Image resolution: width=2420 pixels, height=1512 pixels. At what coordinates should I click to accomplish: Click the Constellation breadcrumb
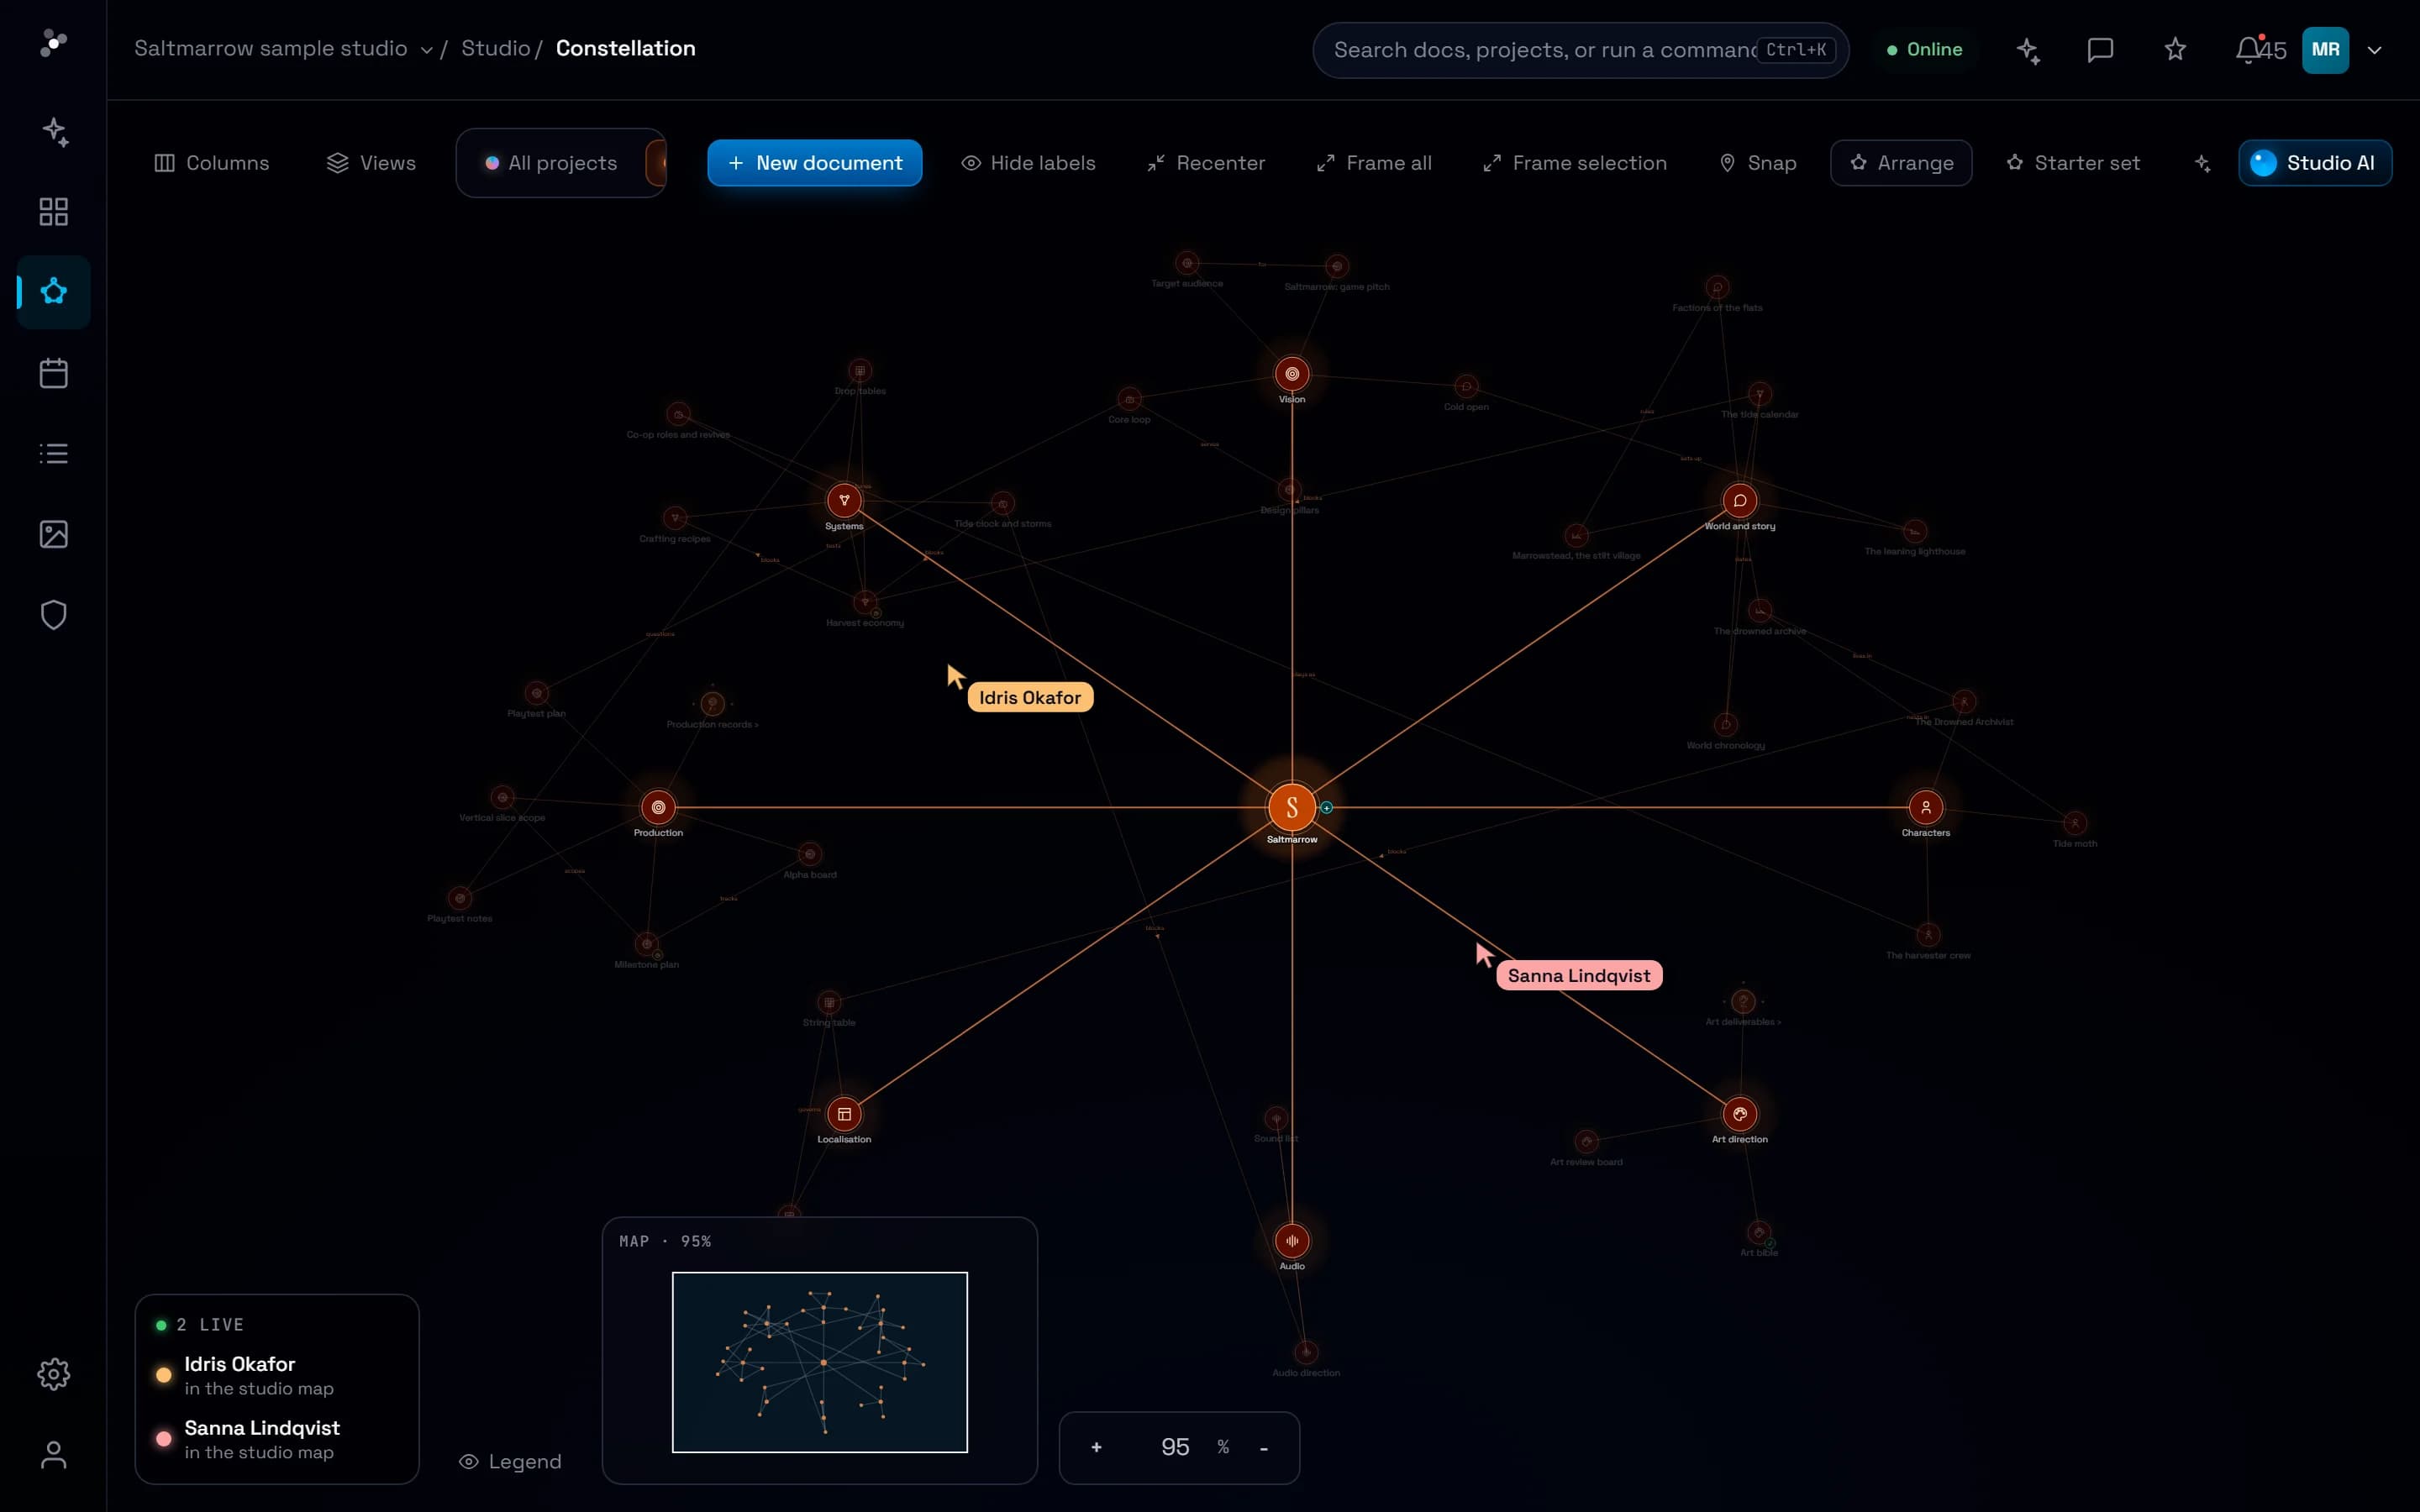tap(625, 49)
